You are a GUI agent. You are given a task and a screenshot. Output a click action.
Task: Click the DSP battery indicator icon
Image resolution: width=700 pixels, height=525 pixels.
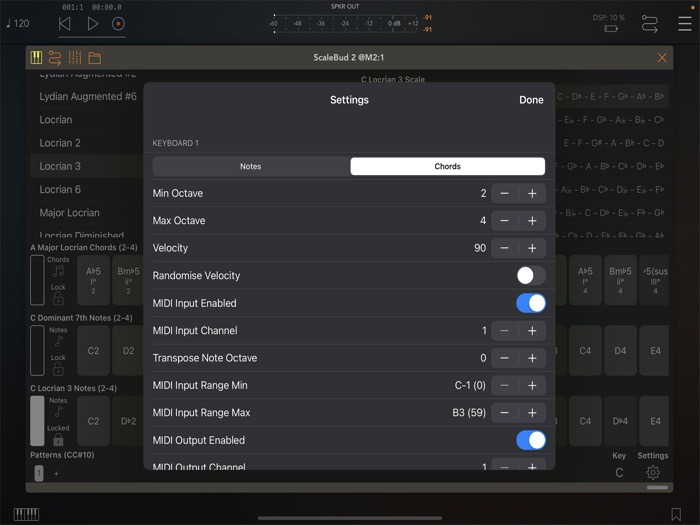point(611,29)
